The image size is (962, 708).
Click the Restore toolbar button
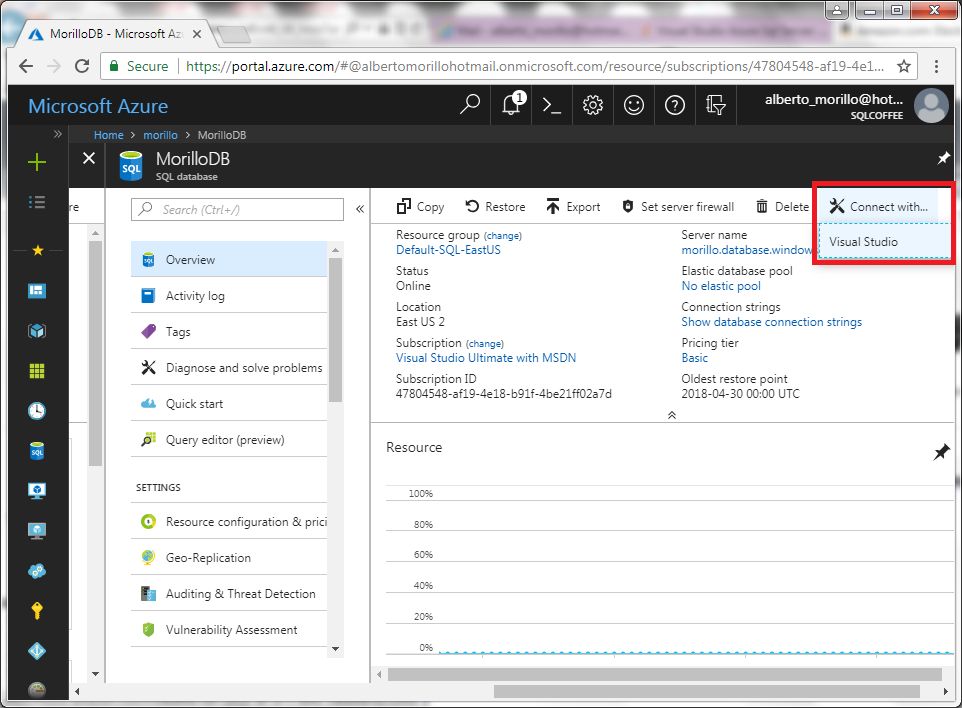click(495, 207)
